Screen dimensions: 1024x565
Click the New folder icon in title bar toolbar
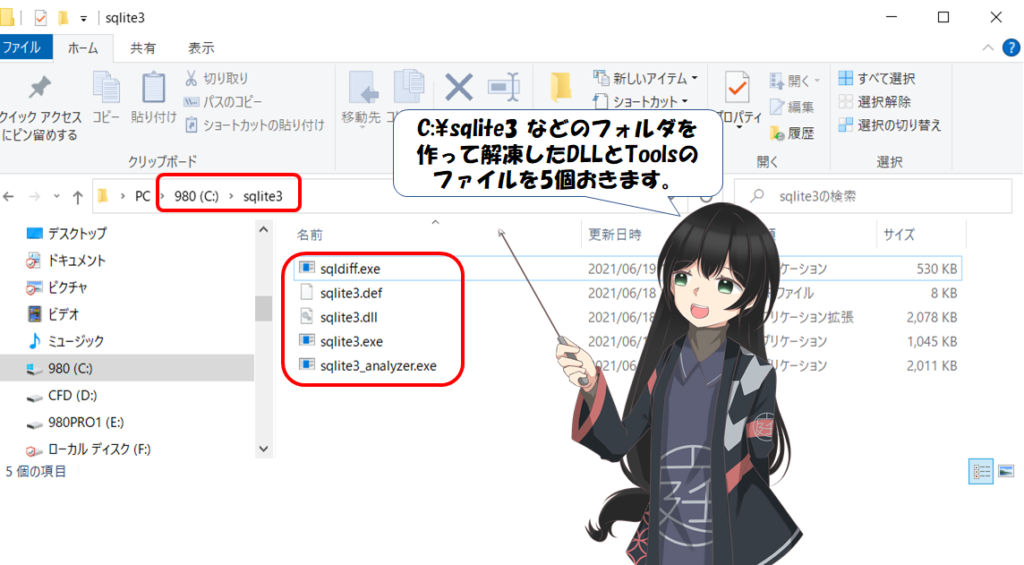[x=63, y=18]
